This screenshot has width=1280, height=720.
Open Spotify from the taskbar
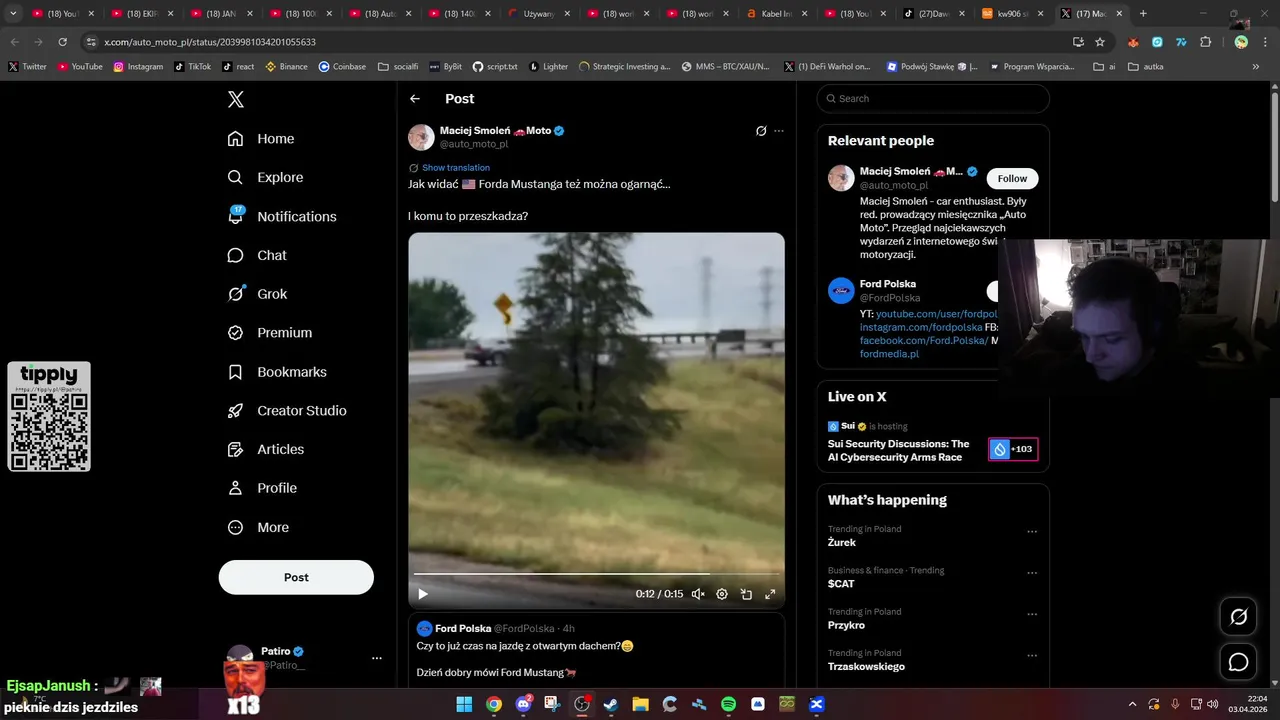tap(729, 704)
